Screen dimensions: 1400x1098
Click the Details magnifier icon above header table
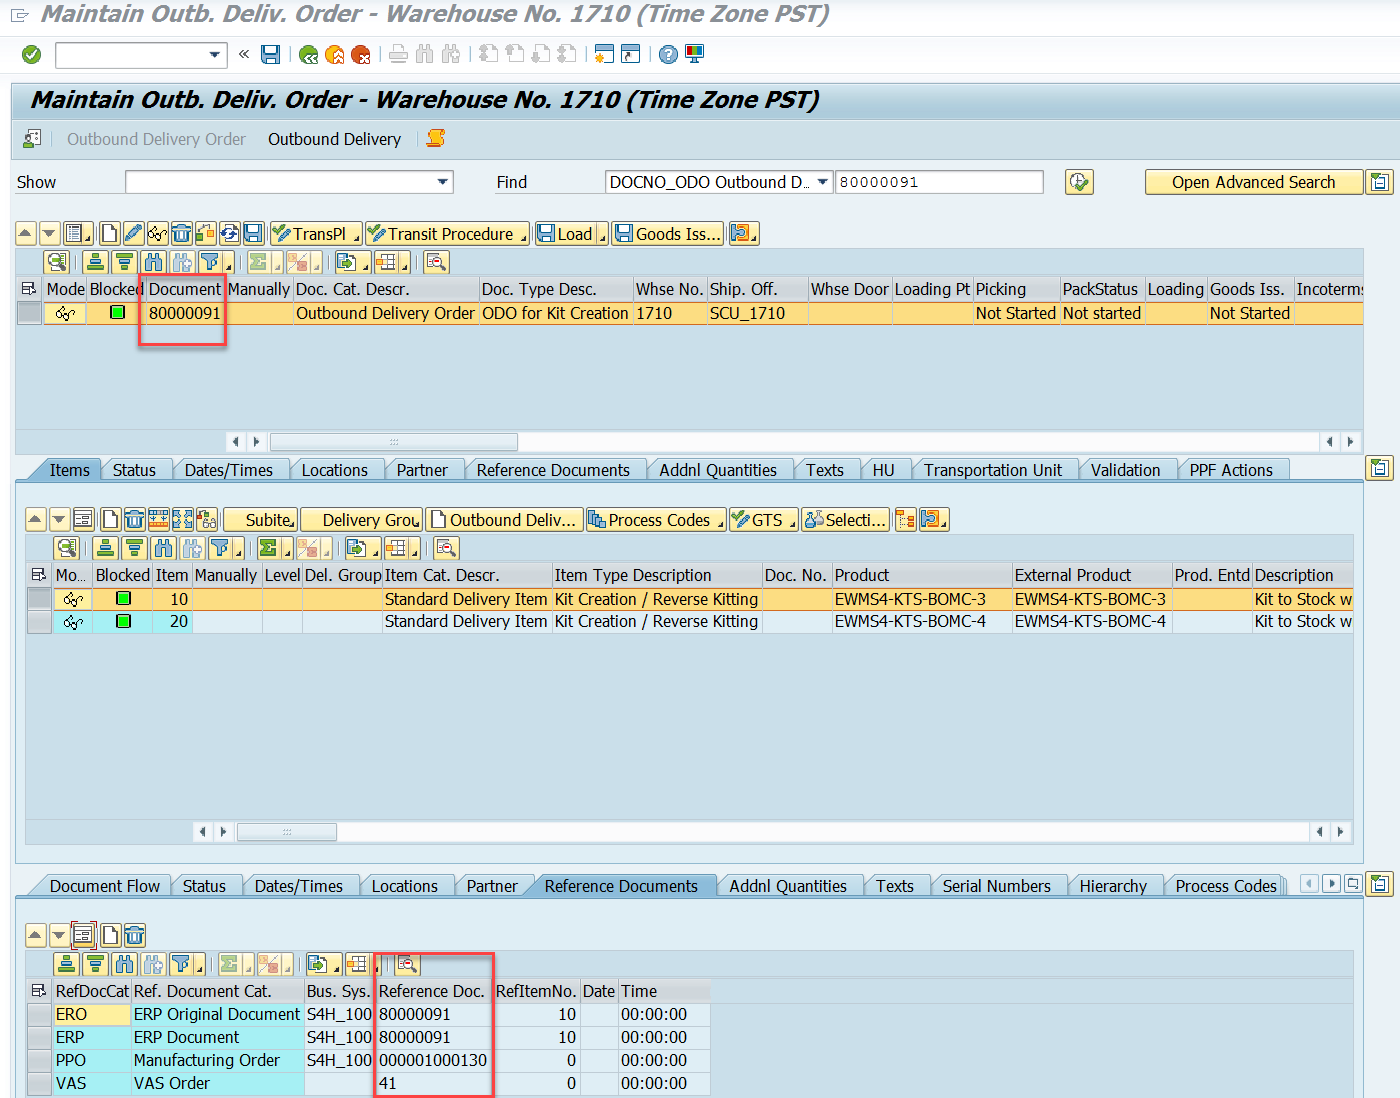point(57,262)
